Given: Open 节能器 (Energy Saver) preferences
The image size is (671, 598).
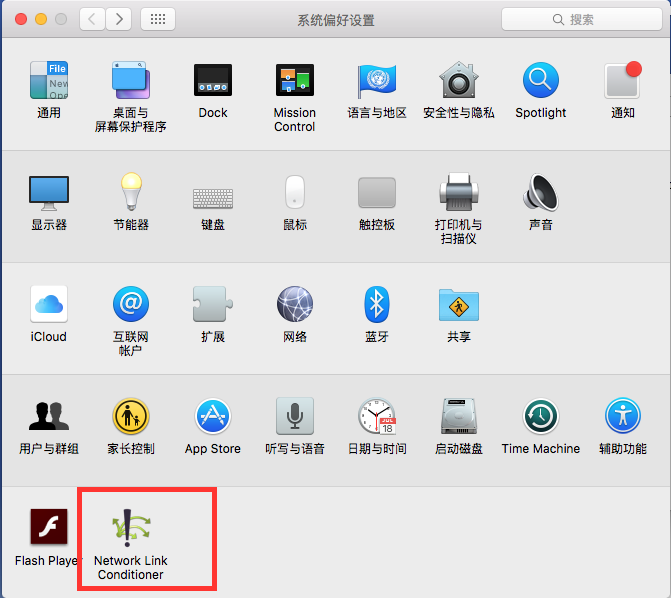Looking at the screenshot, I should 131,192.
